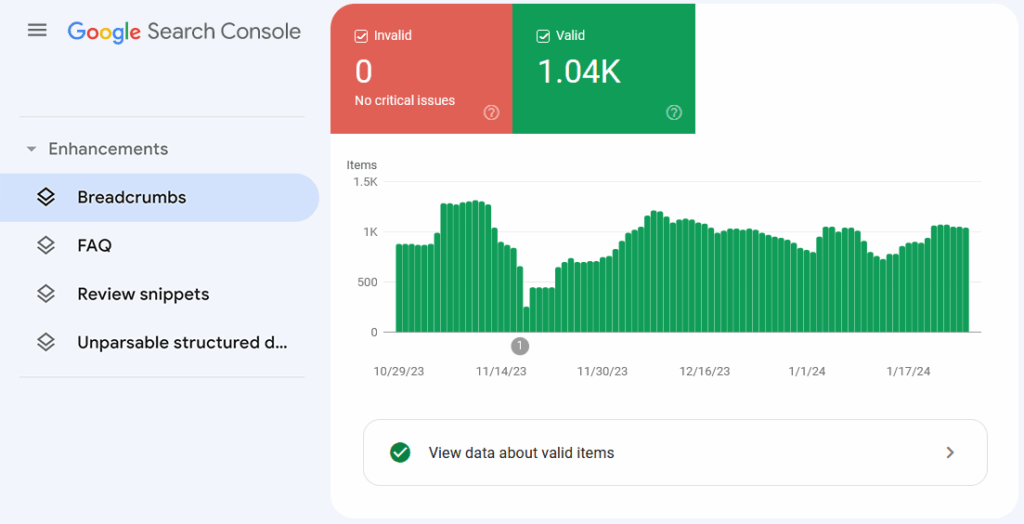
Task: Click the 11/30/23 date label
Action: pyautogui.click(x=602, y=371)
